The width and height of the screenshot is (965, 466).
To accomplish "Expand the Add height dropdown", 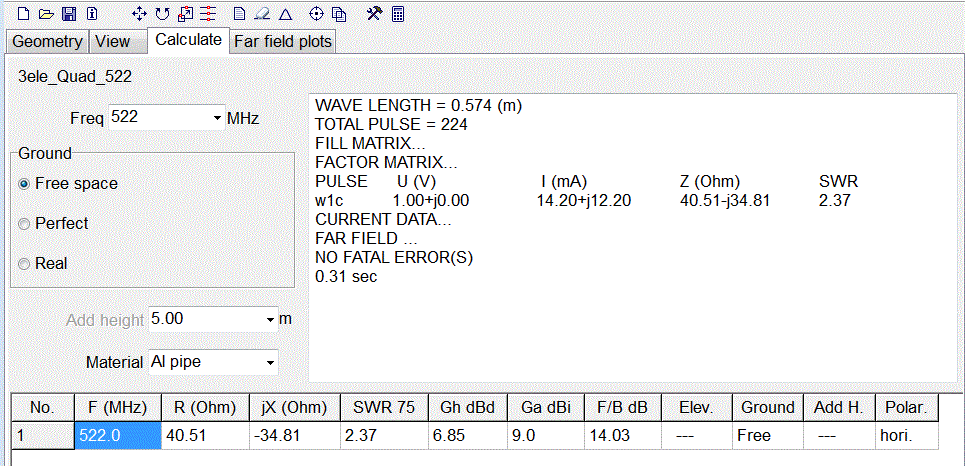I will coord(270,320).
